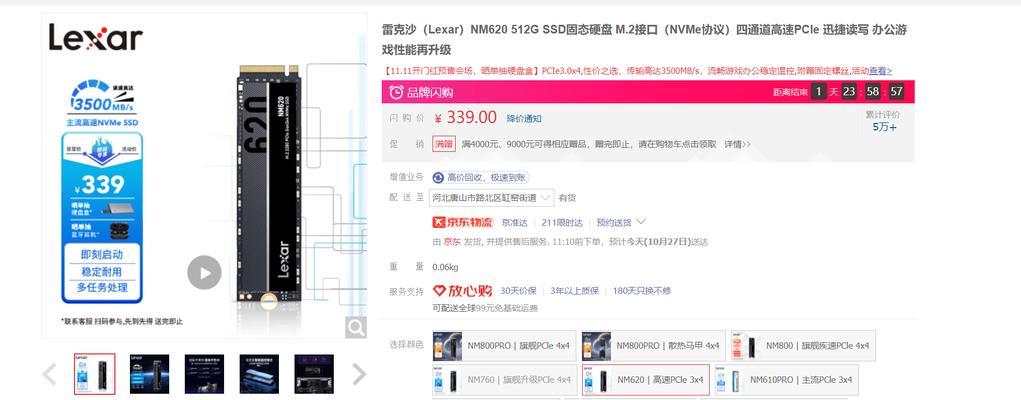Viewport: 1021px width, 400px height.
Task: Show previous product thumbnails arrow
Action: (x=49, y=374)
